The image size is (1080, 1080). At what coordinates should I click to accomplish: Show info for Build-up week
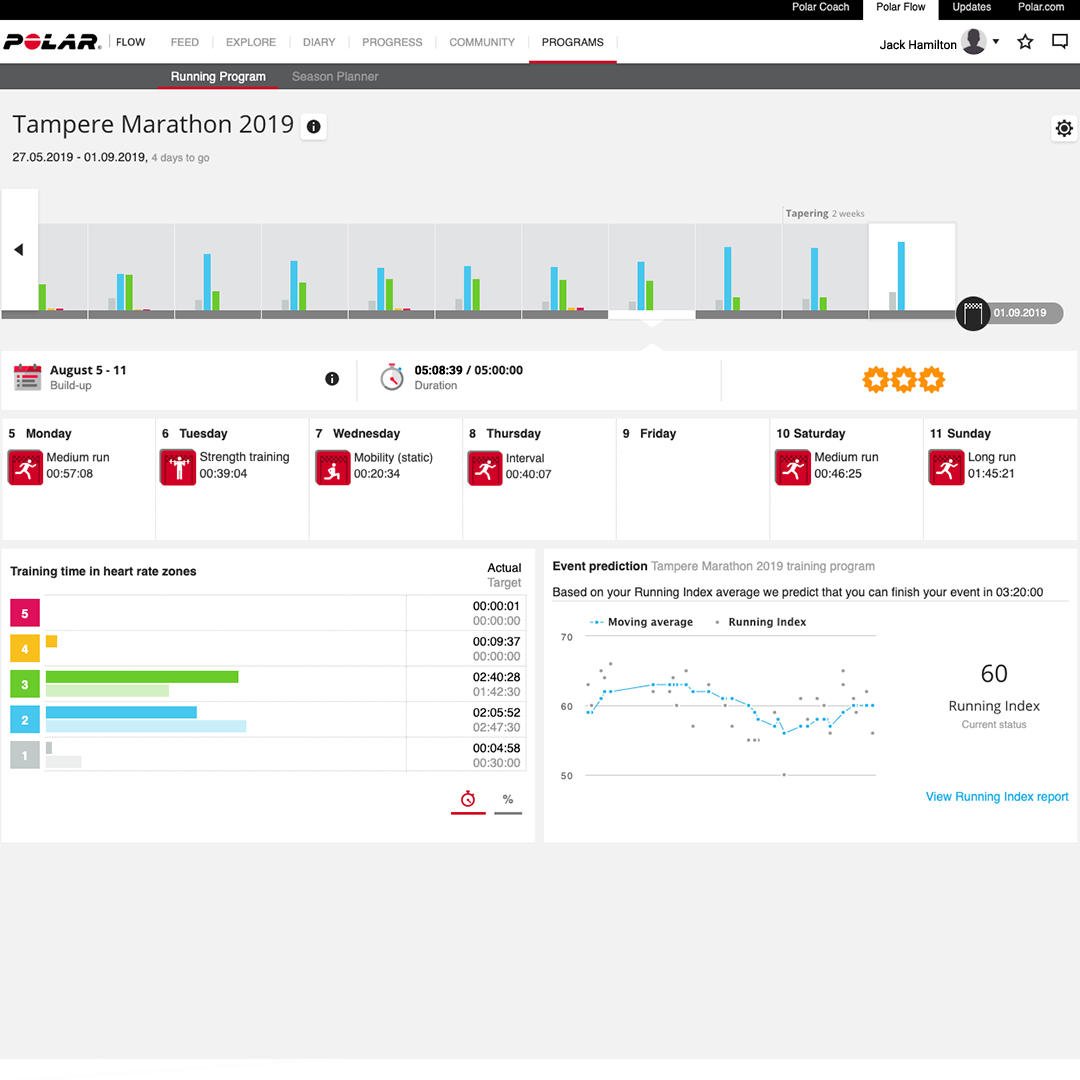(332, 378)
